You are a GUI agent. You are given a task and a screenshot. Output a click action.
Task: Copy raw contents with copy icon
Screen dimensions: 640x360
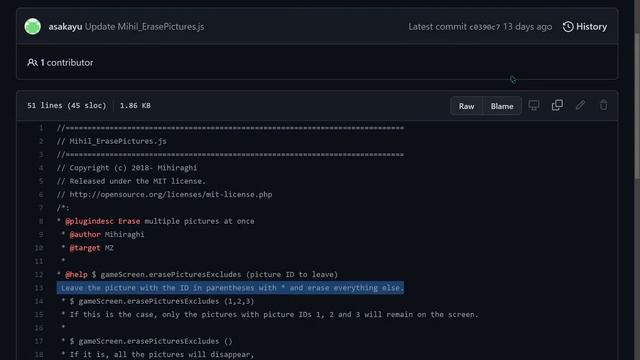557,105
